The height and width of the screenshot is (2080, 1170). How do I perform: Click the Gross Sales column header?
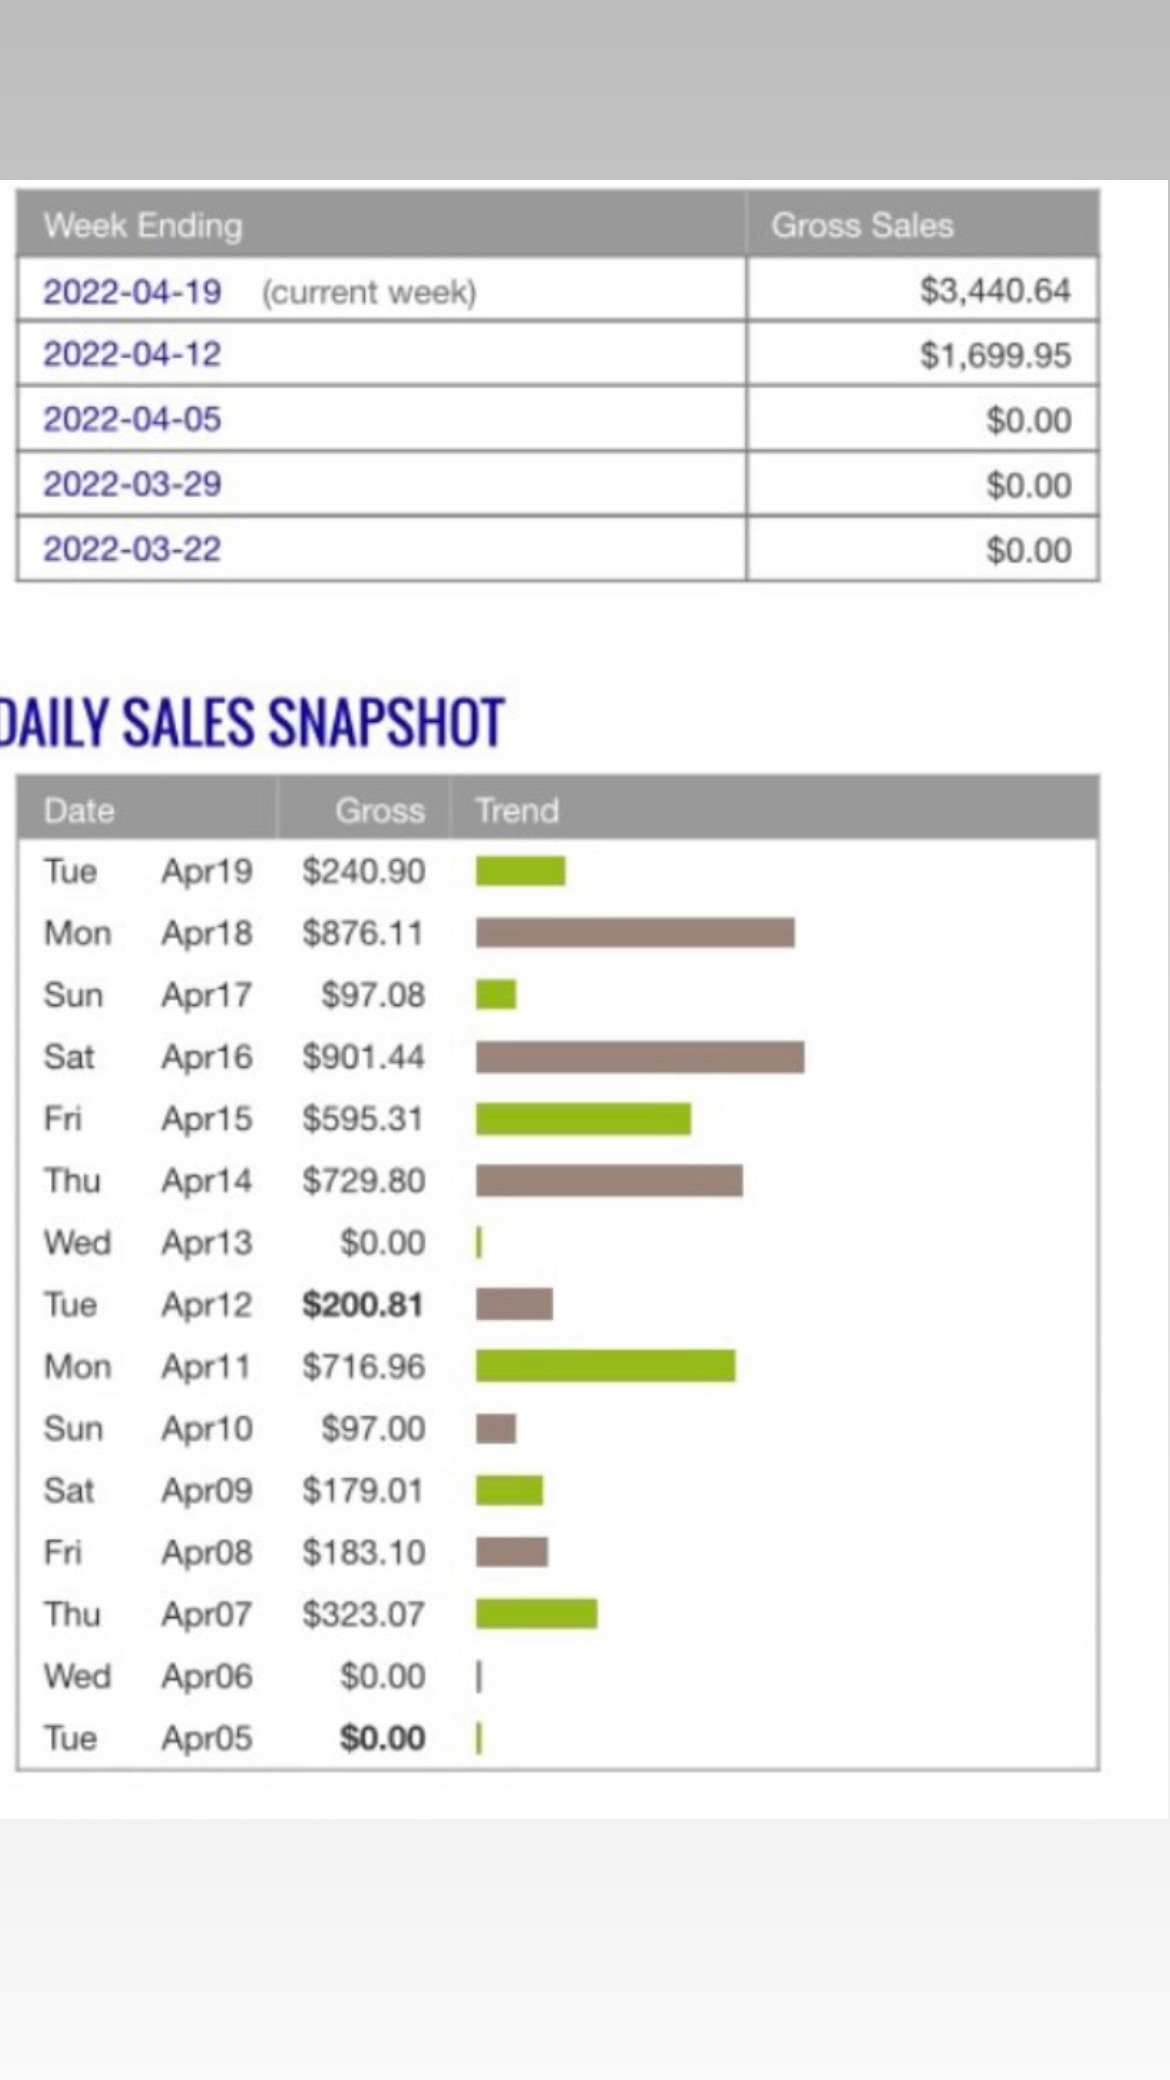click(862, 226)
